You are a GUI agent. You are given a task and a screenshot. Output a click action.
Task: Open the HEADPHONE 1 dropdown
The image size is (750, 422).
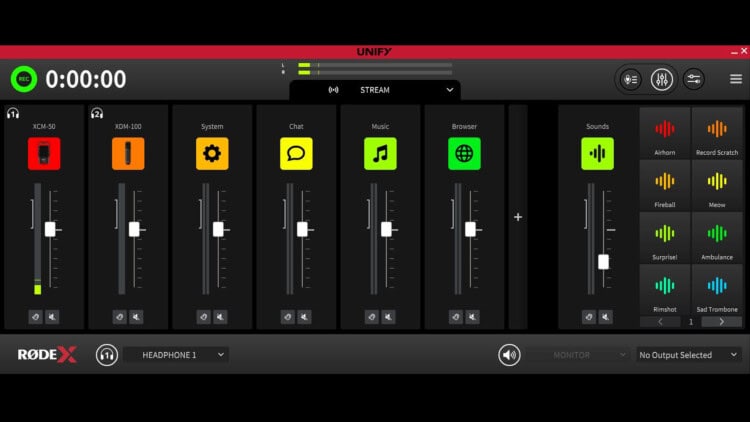click(x=176, y=355)
